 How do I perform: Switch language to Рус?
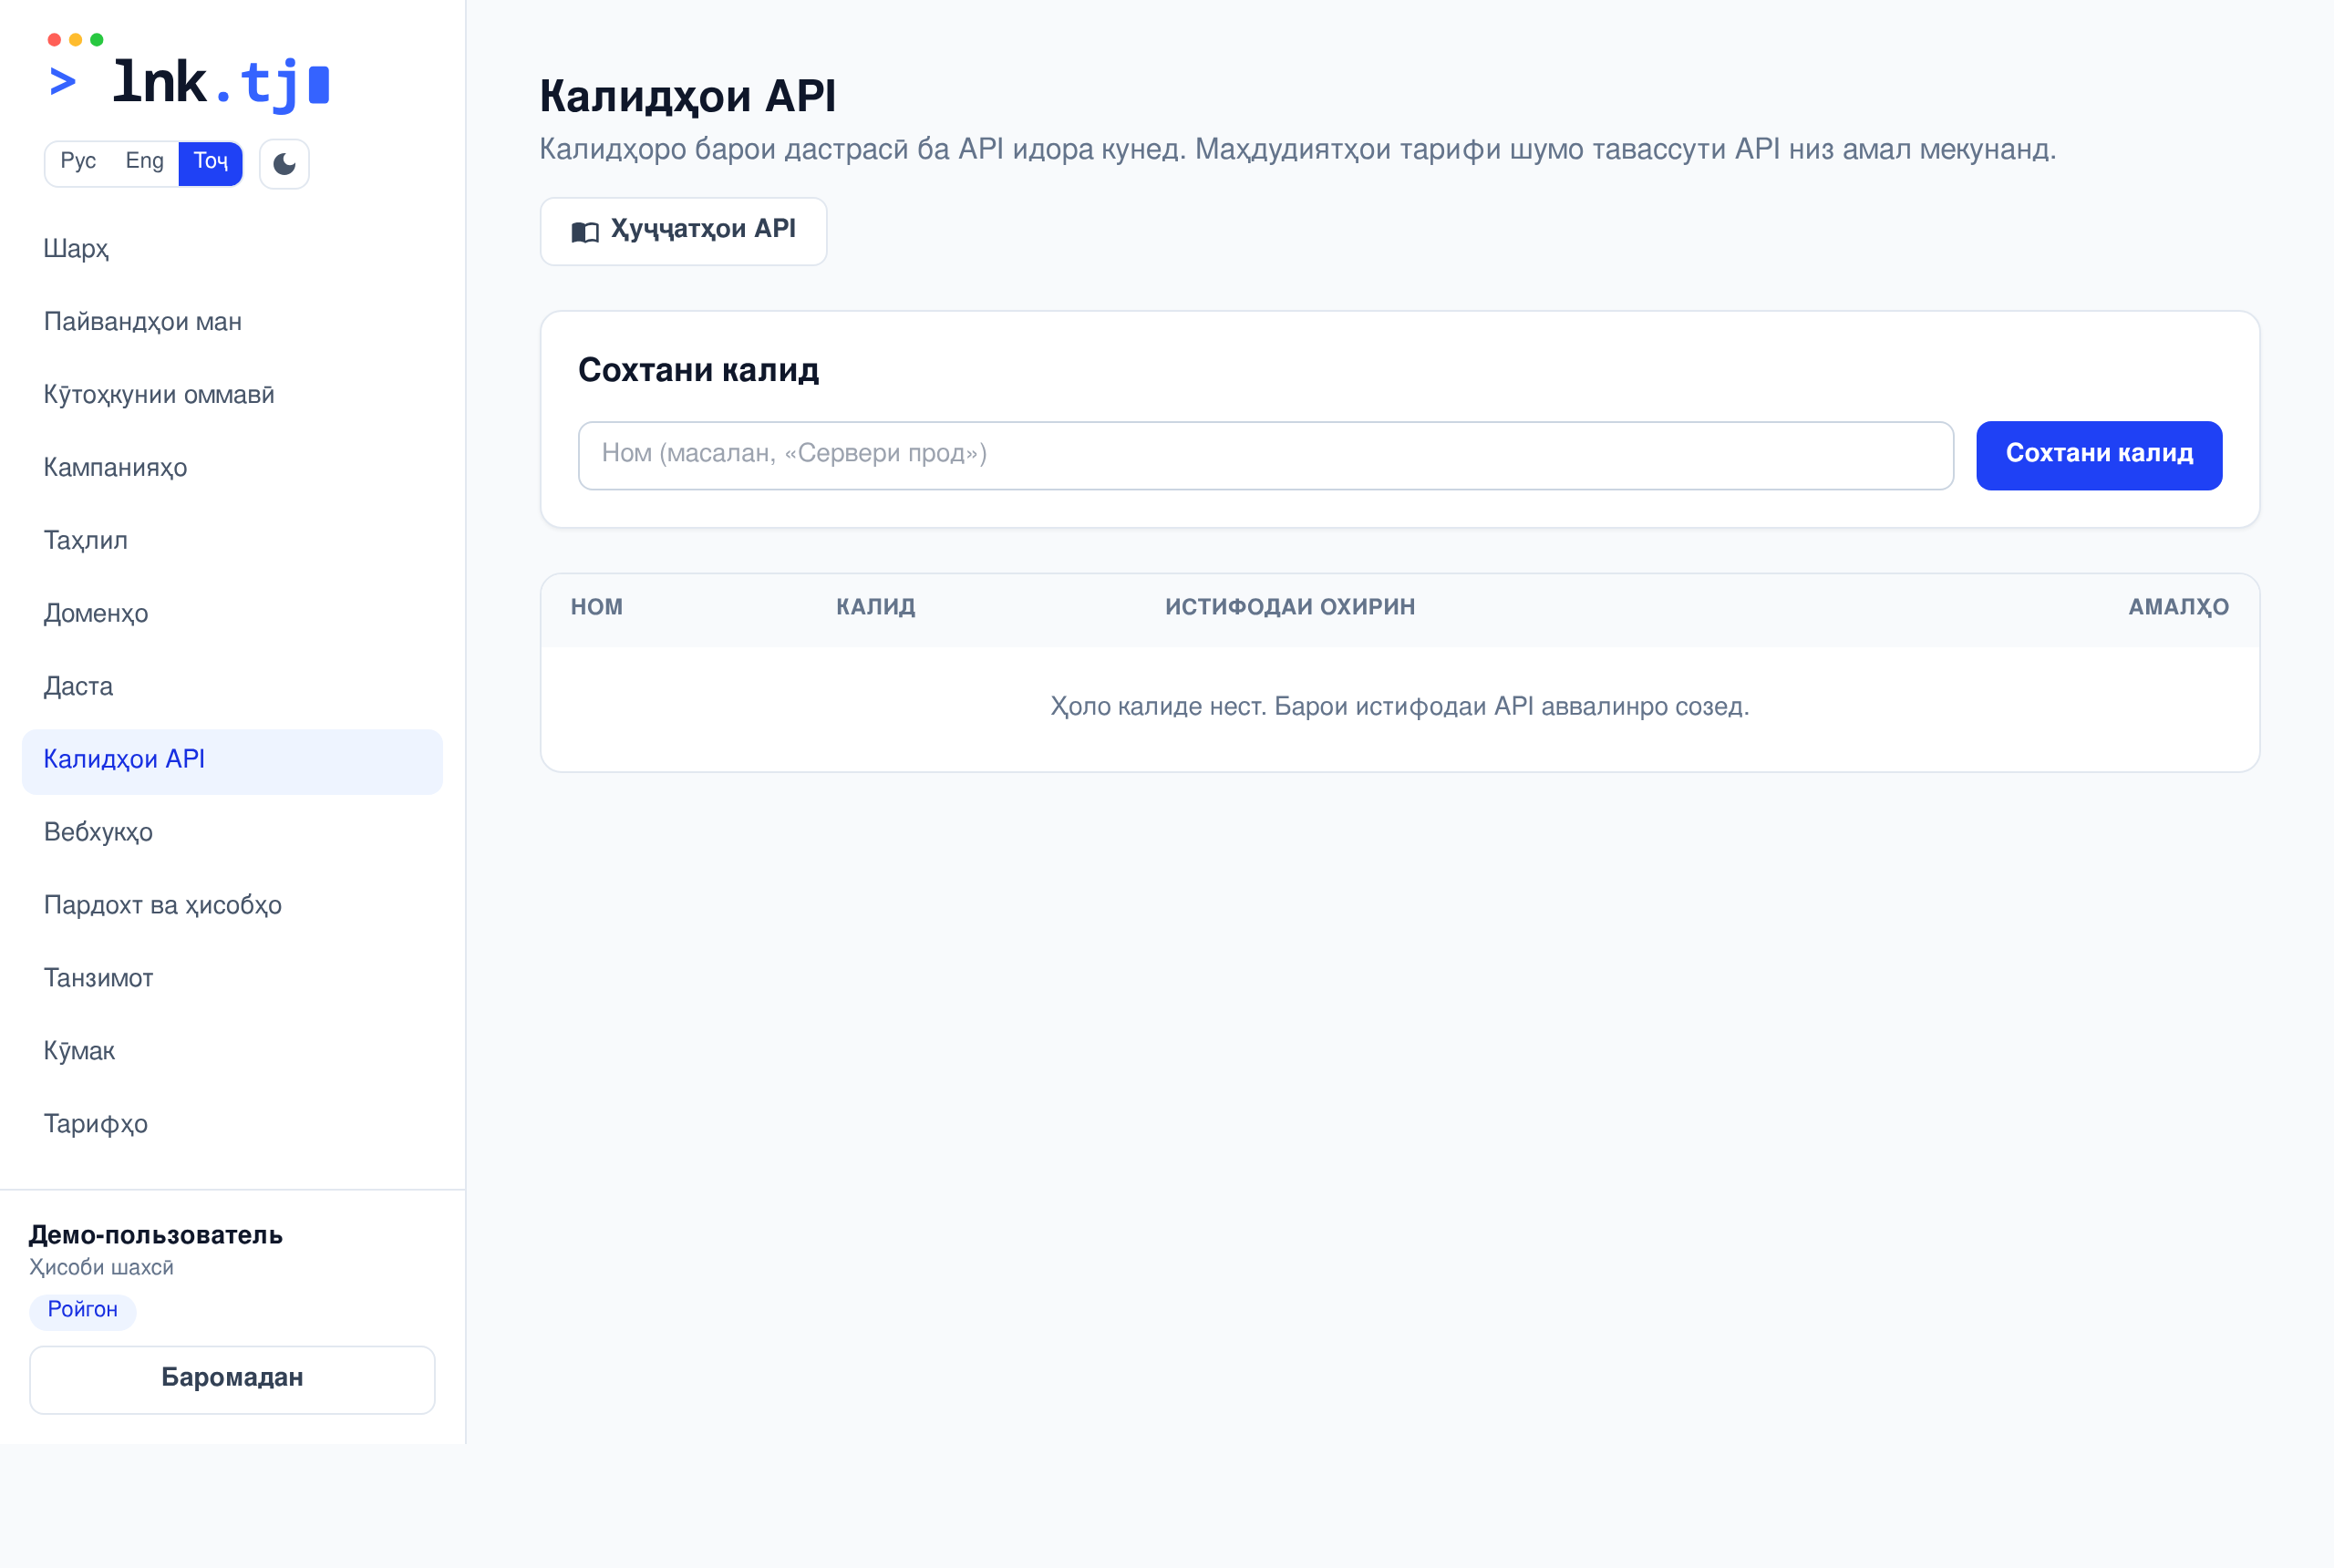pos(78,162)
